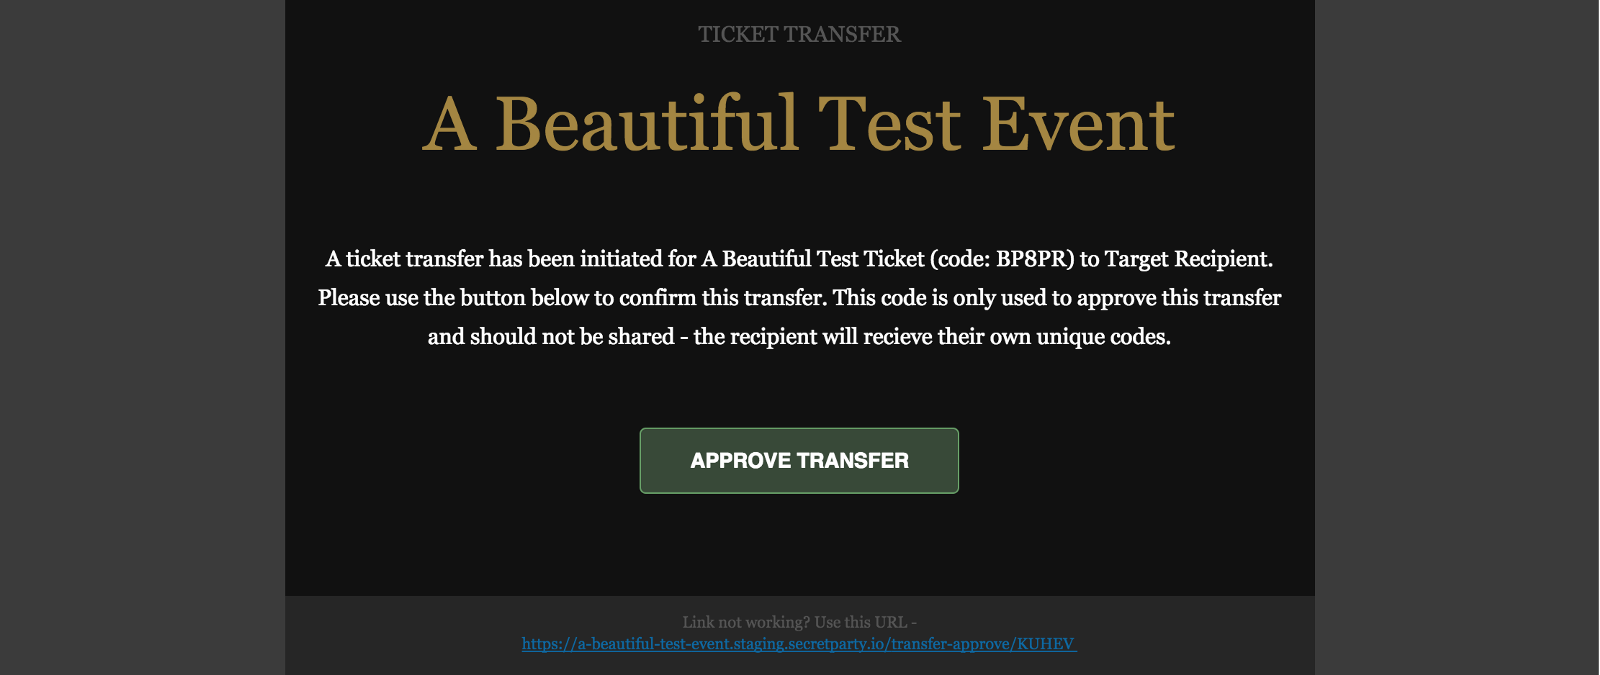Screen dimensions: 1600x675
Task: Open the transfer-approve fallback URL link
Action: [x=798, y=644]
